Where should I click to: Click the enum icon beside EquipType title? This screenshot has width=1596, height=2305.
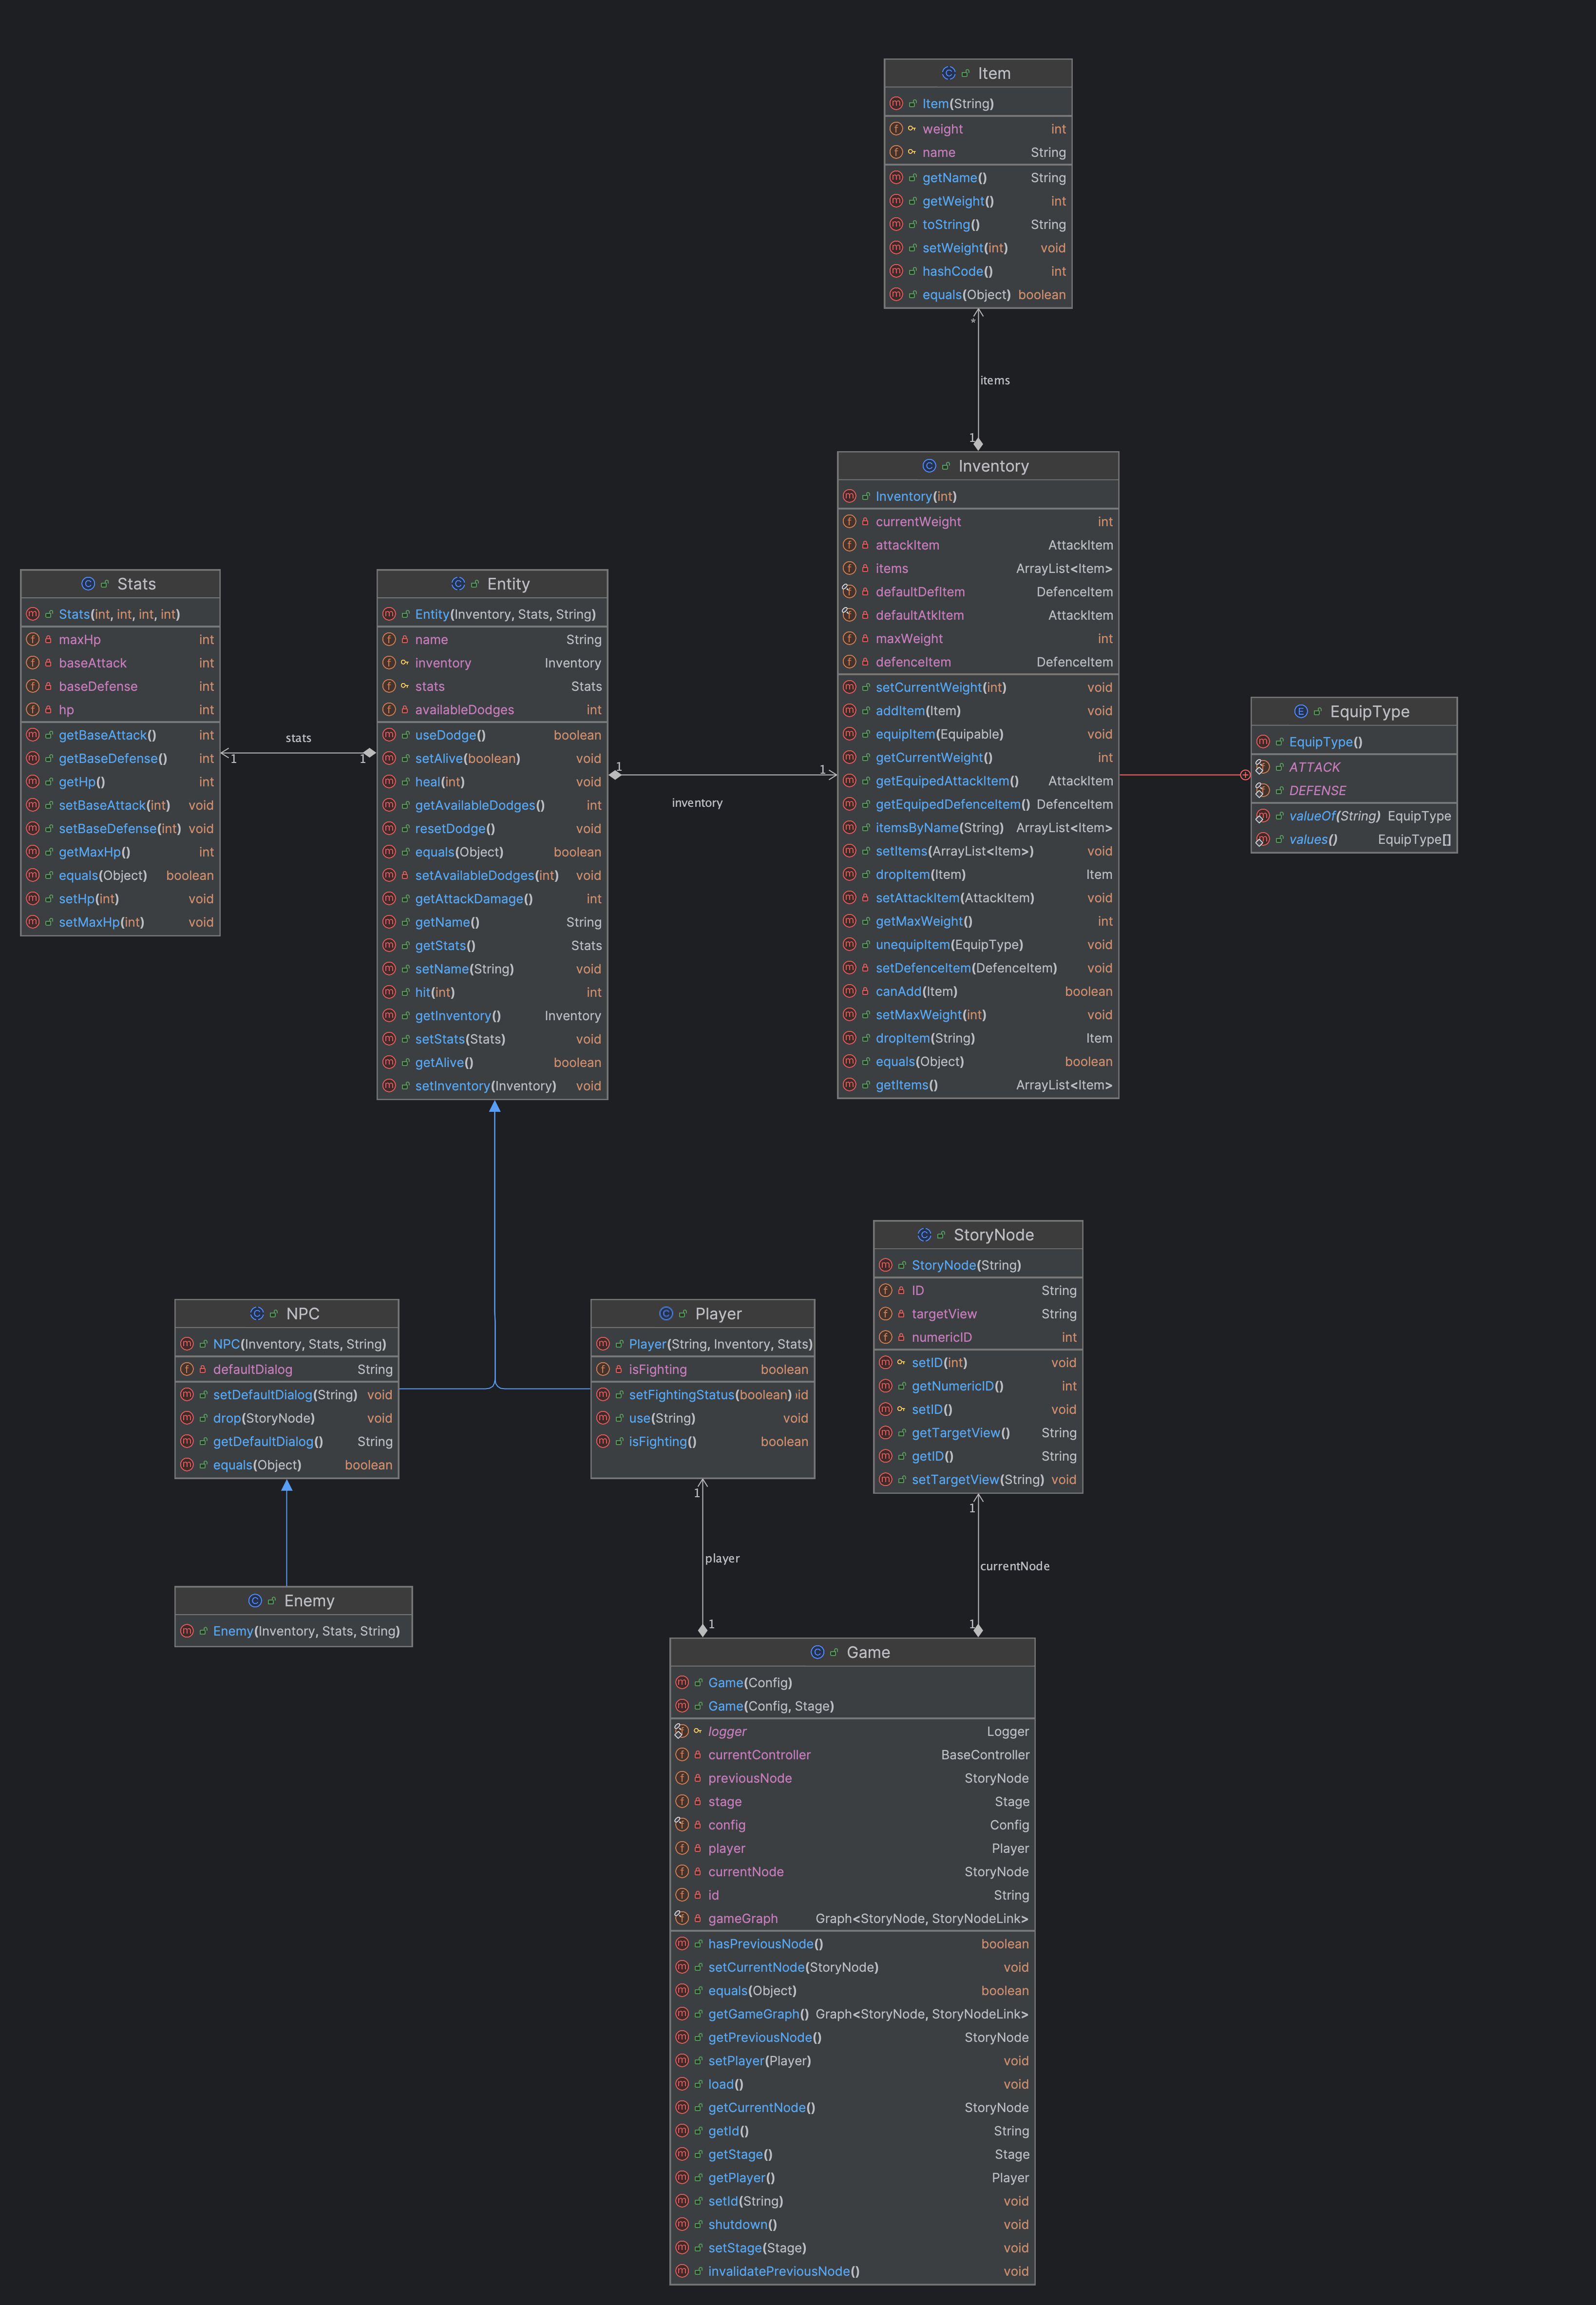point(1300,711)
